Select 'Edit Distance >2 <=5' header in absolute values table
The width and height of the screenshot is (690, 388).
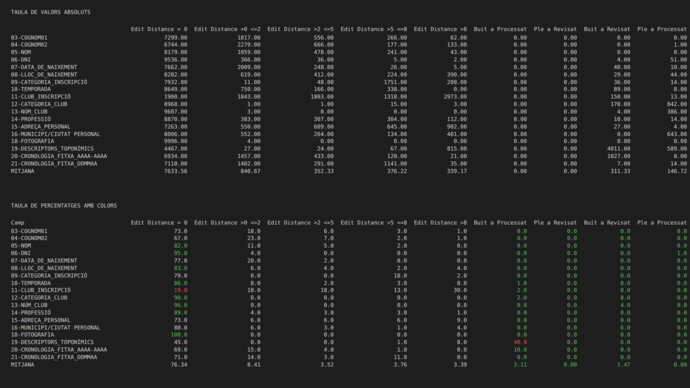(x=301, y=29)
